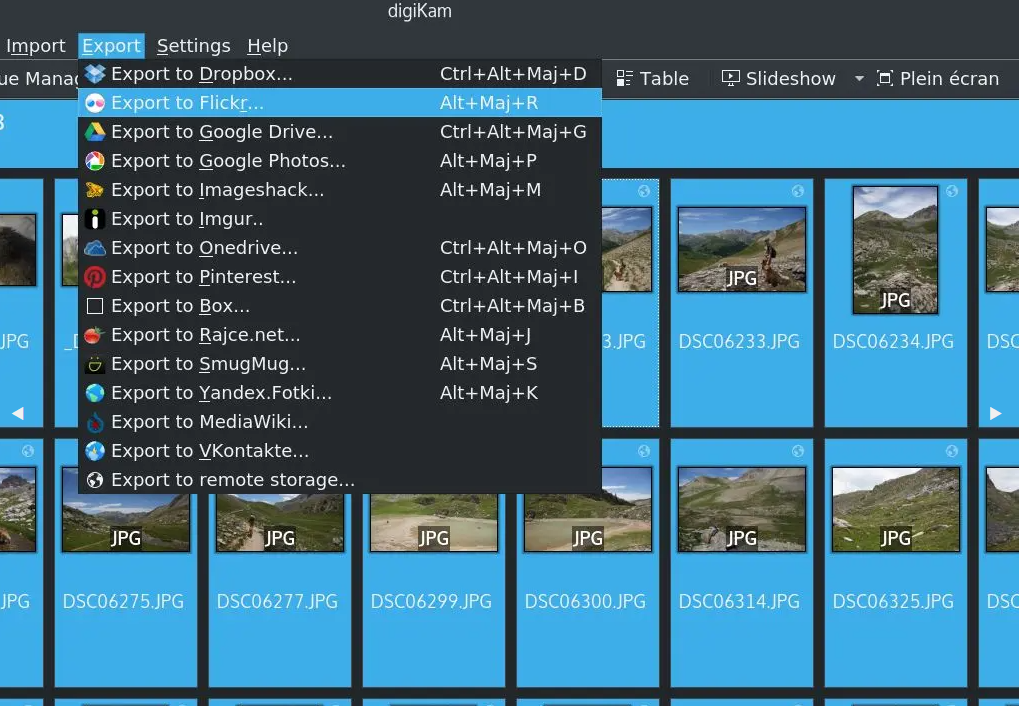Choose Export to Rajce.net...

coord(340,335)
